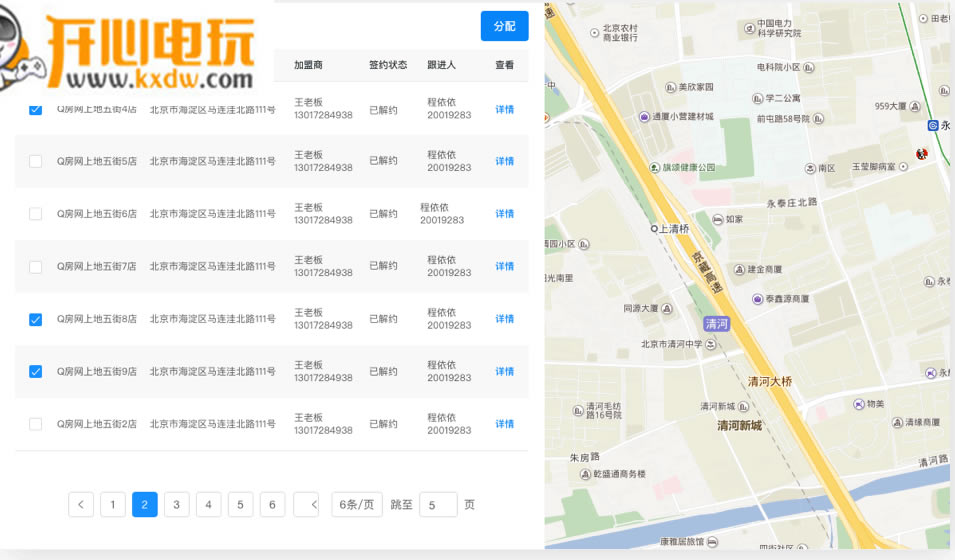The width and height of the screenshot is (955, 560).
Task: Go to page 6 in pagination
Action: pos(272,505)
